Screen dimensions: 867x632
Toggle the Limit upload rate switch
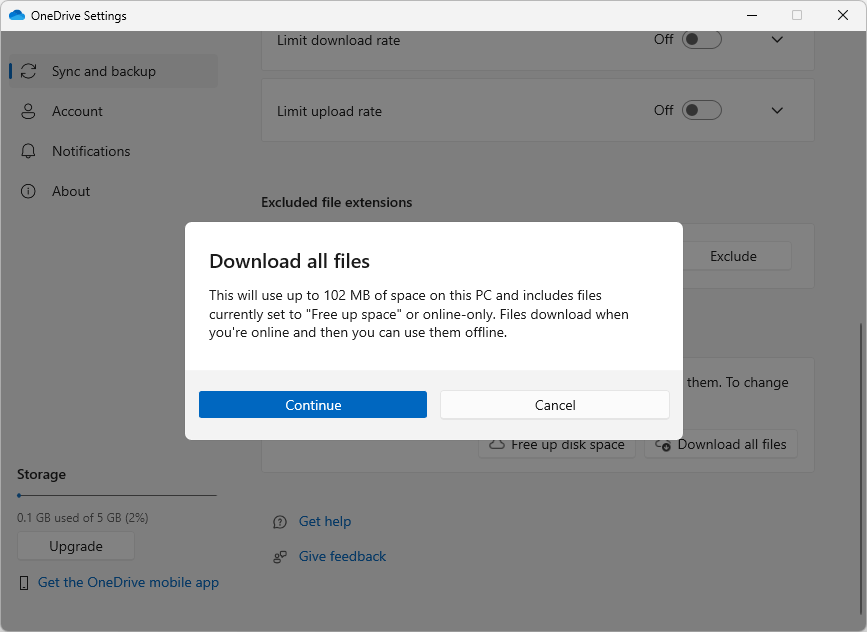click(702, 110)
